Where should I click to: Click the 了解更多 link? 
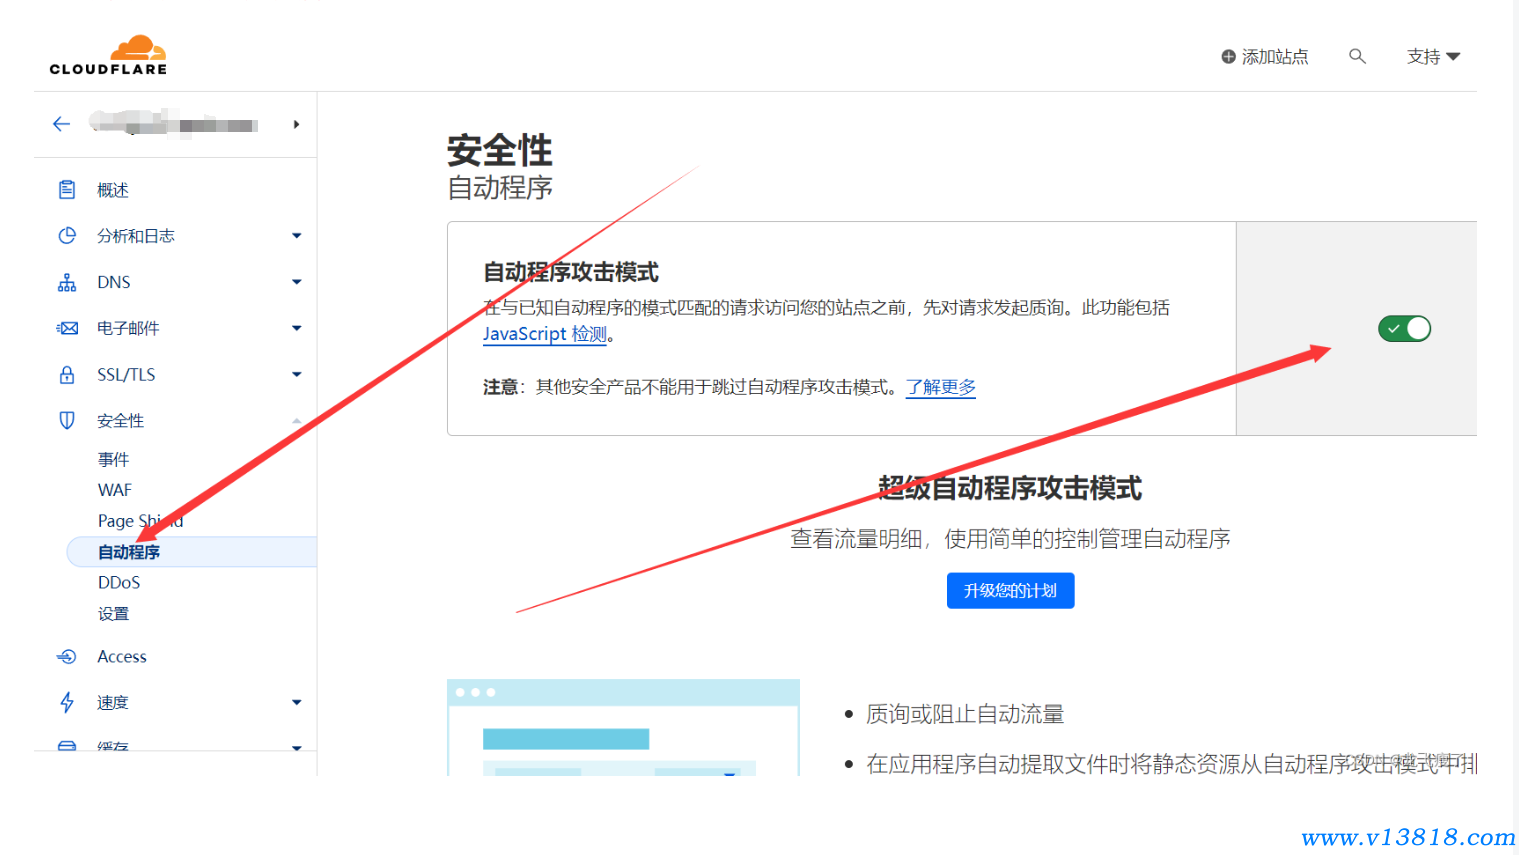click(x=940, y=387)
